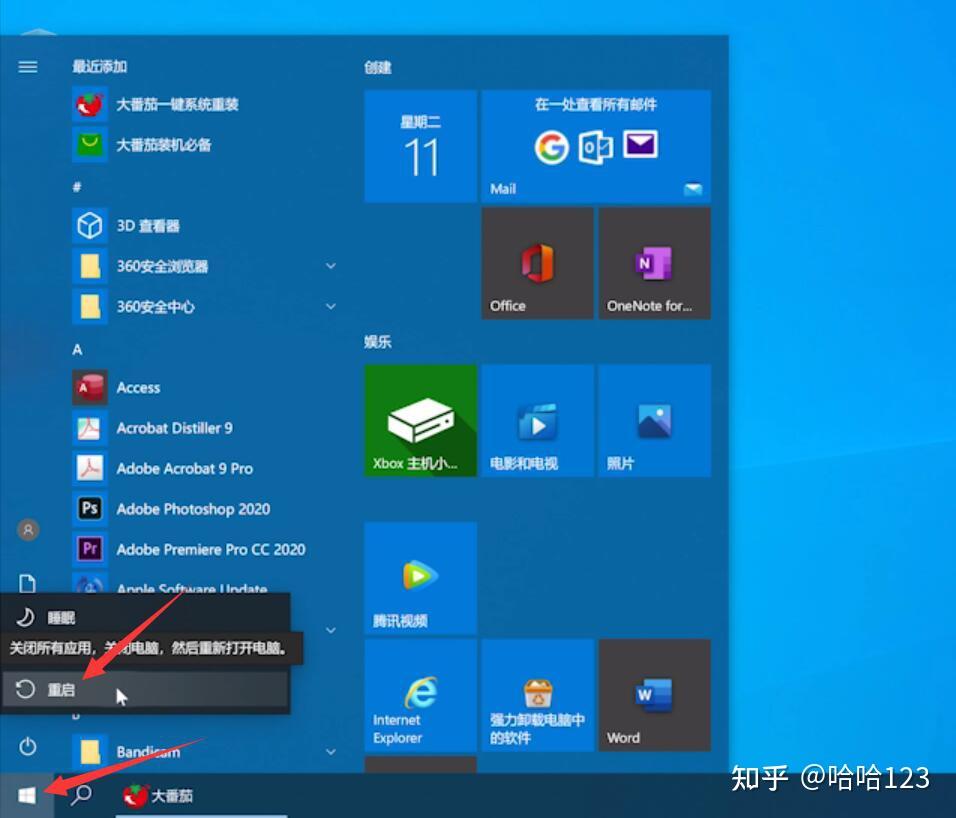The height and width of the screenshot is (818, 956).
Task: Select 重启 from the power menu
Action: point(145,689)
